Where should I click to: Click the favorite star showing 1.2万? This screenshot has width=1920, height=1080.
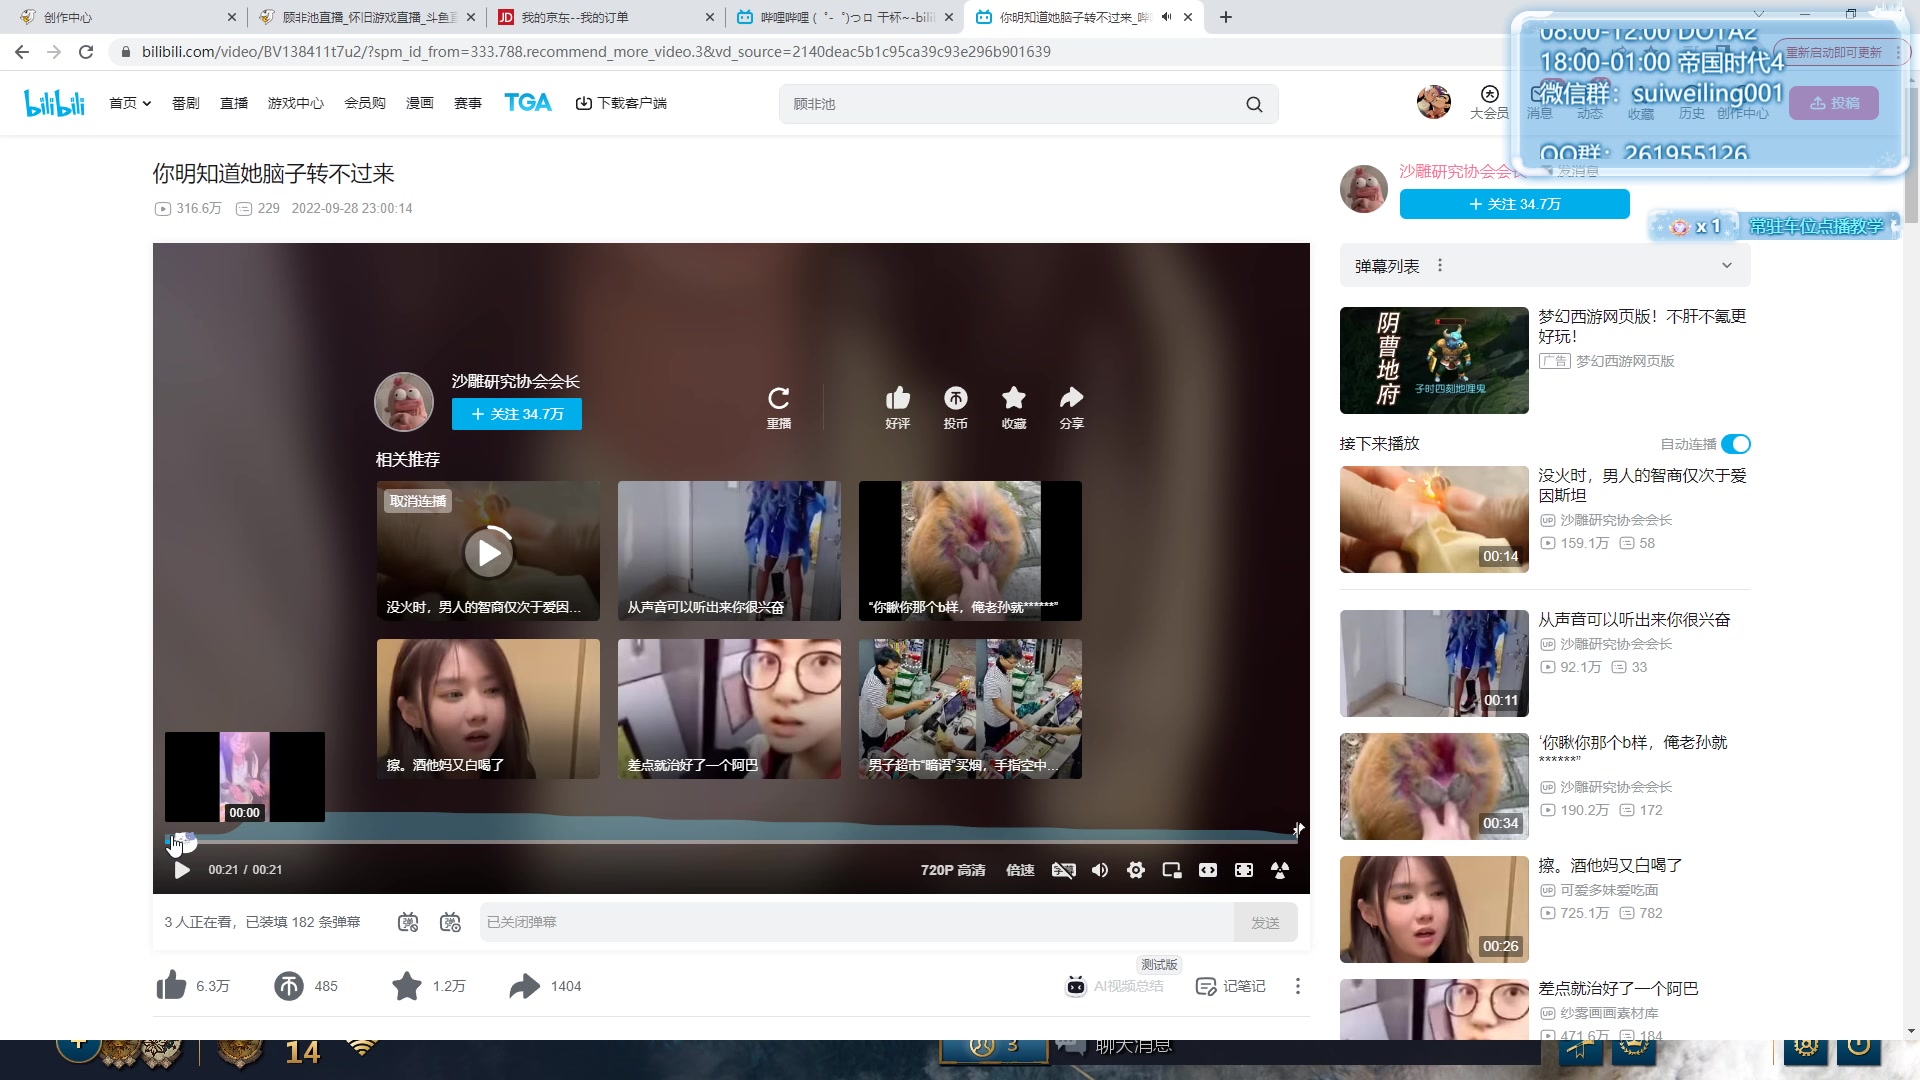(x=407, y=986)
